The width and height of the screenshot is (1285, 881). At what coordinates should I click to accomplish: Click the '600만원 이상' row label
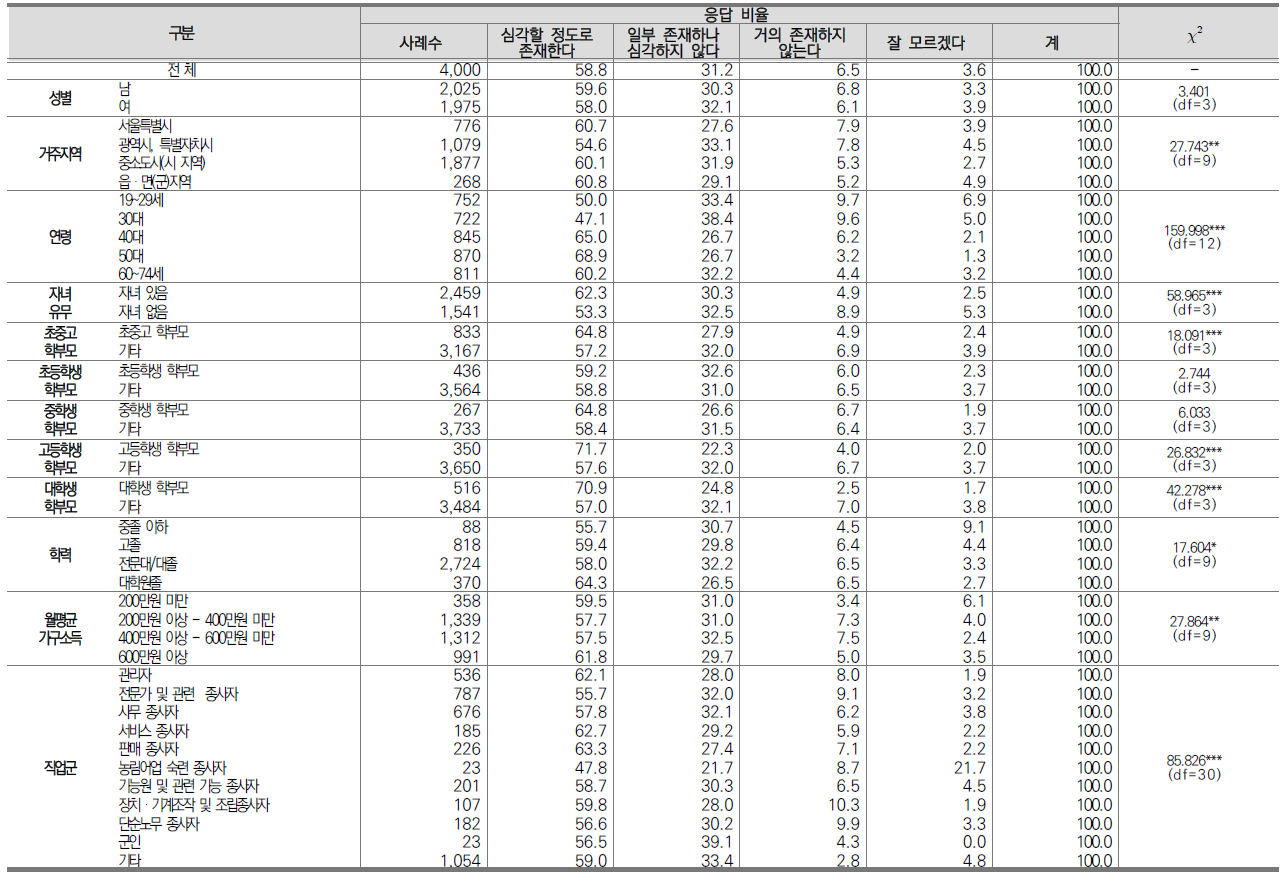click(x=153, y=657)
